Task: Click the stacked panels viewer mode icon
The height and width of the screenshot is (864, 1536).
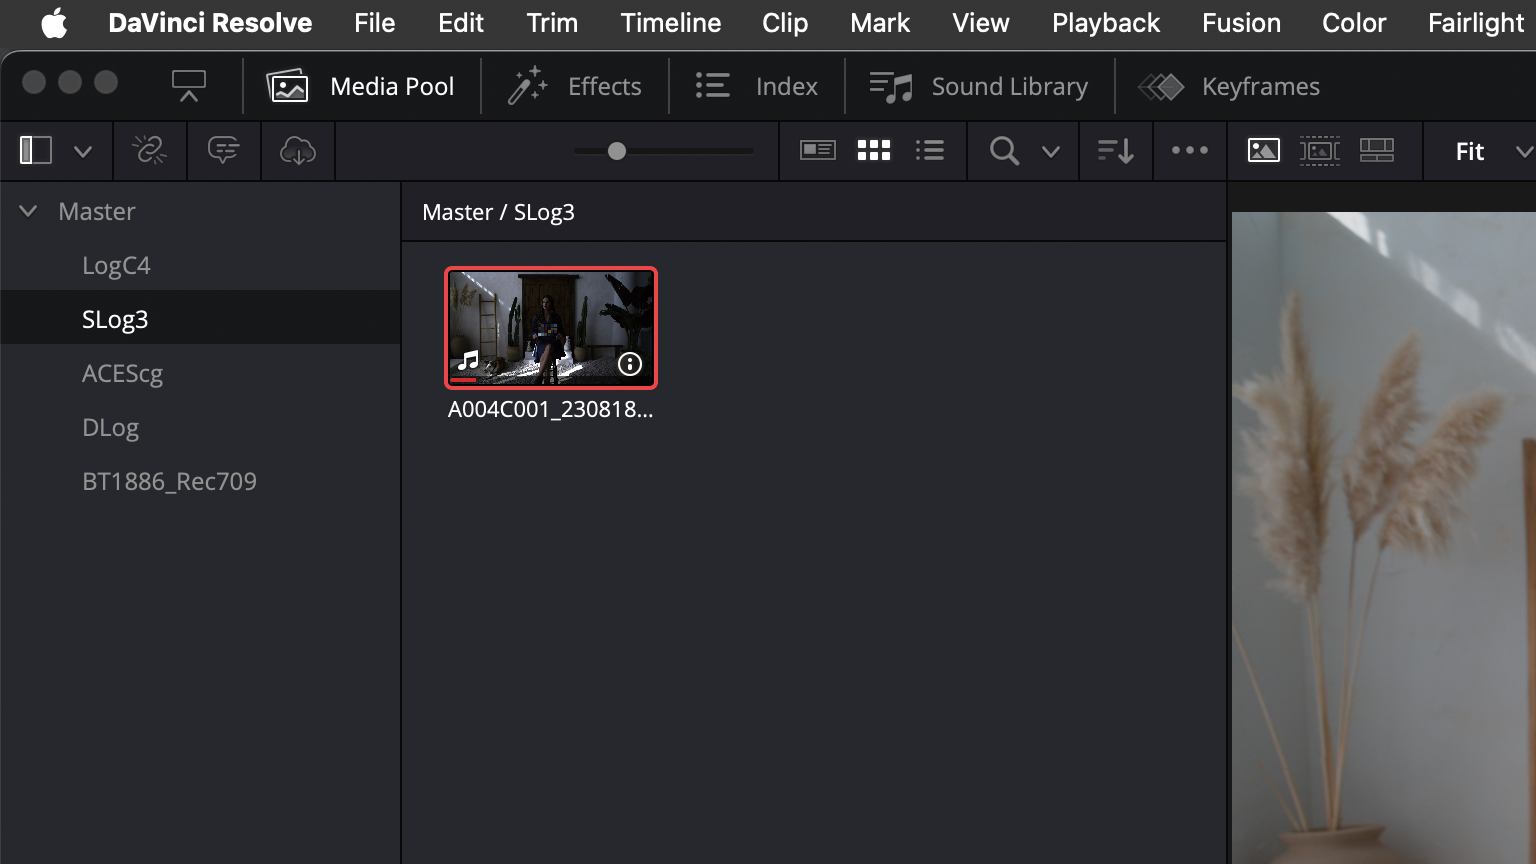Action: 1377,150
